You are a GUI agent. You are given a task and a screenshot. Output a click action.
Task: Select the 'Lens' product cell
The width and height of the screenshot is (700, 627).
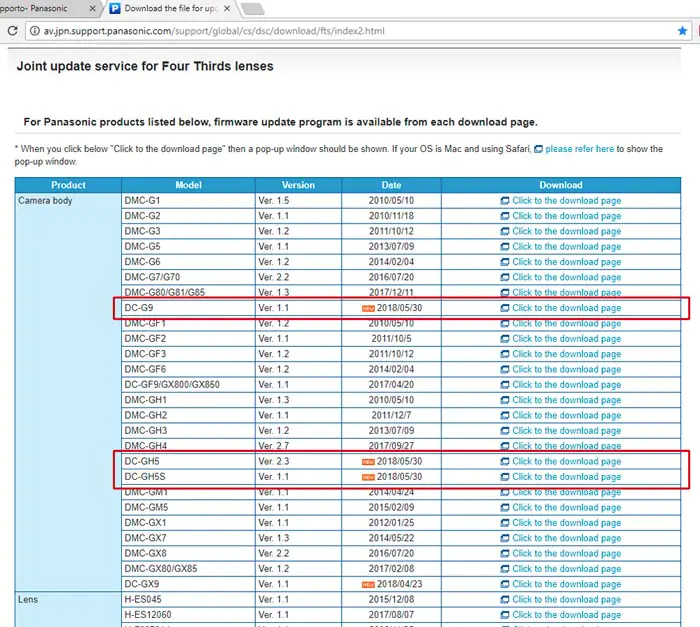[x=68, y=609]
